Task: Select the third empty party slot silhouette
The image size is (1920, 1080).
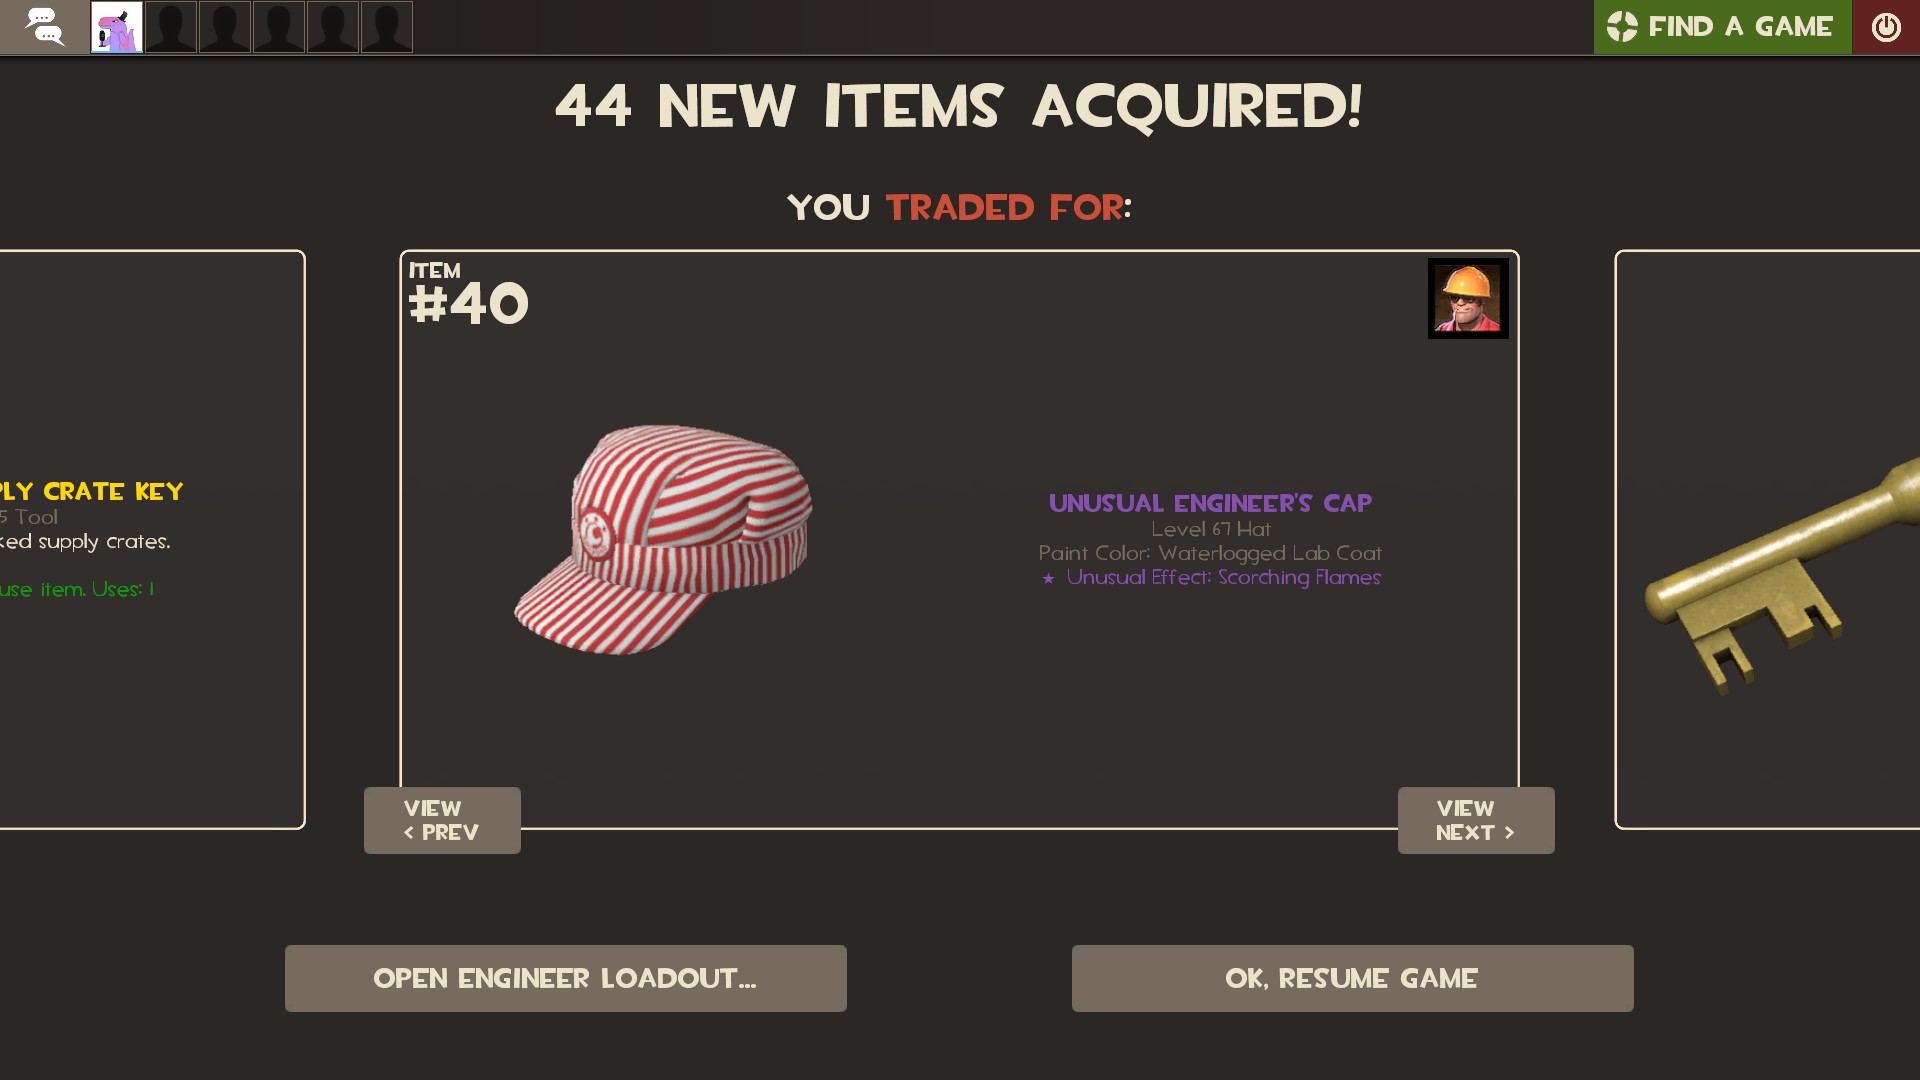Action: click(279, 27)
